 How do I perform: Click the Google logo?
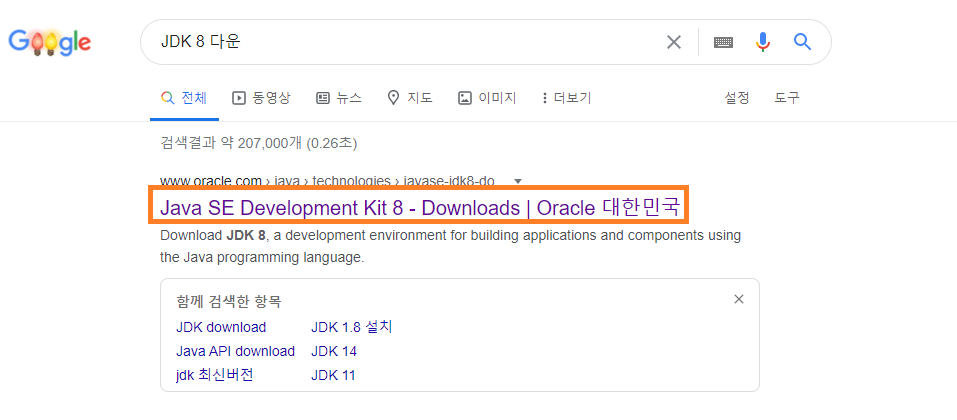click(50, 42)
